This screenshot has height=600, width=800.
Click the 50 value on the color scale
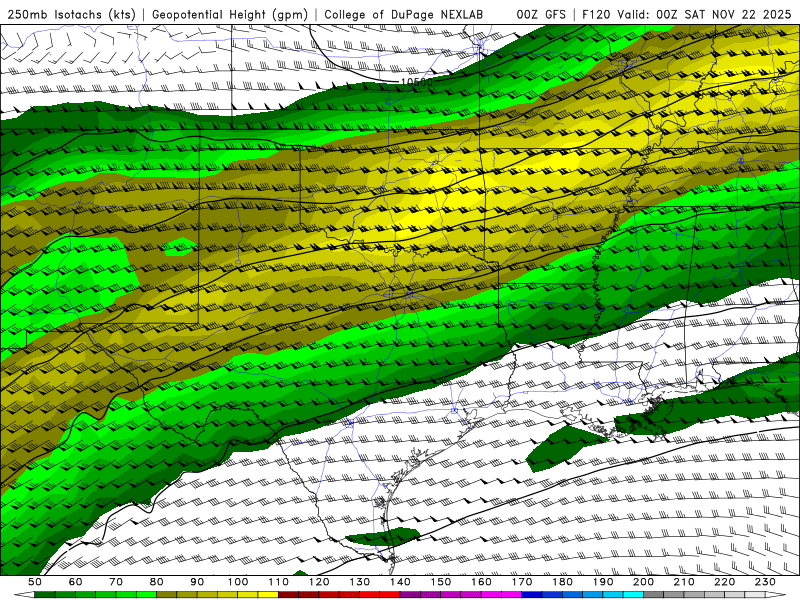35,582
